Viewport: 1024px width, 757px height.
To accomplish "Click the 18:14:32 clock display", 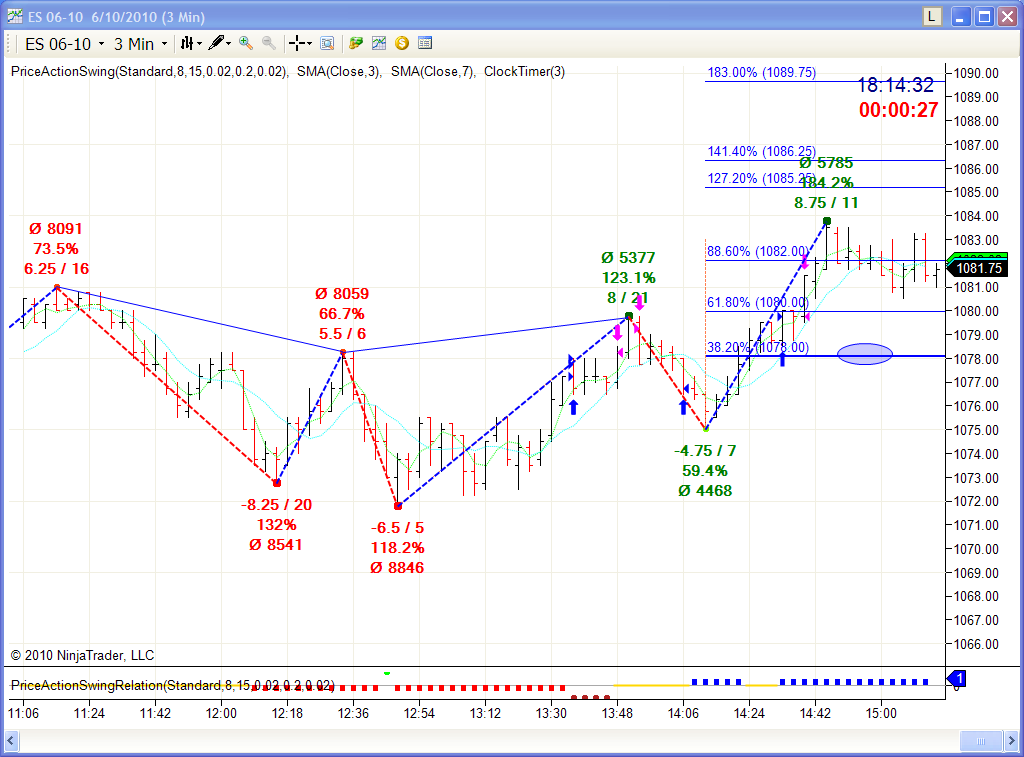I will pyautogui.click(x=895, y=85).
